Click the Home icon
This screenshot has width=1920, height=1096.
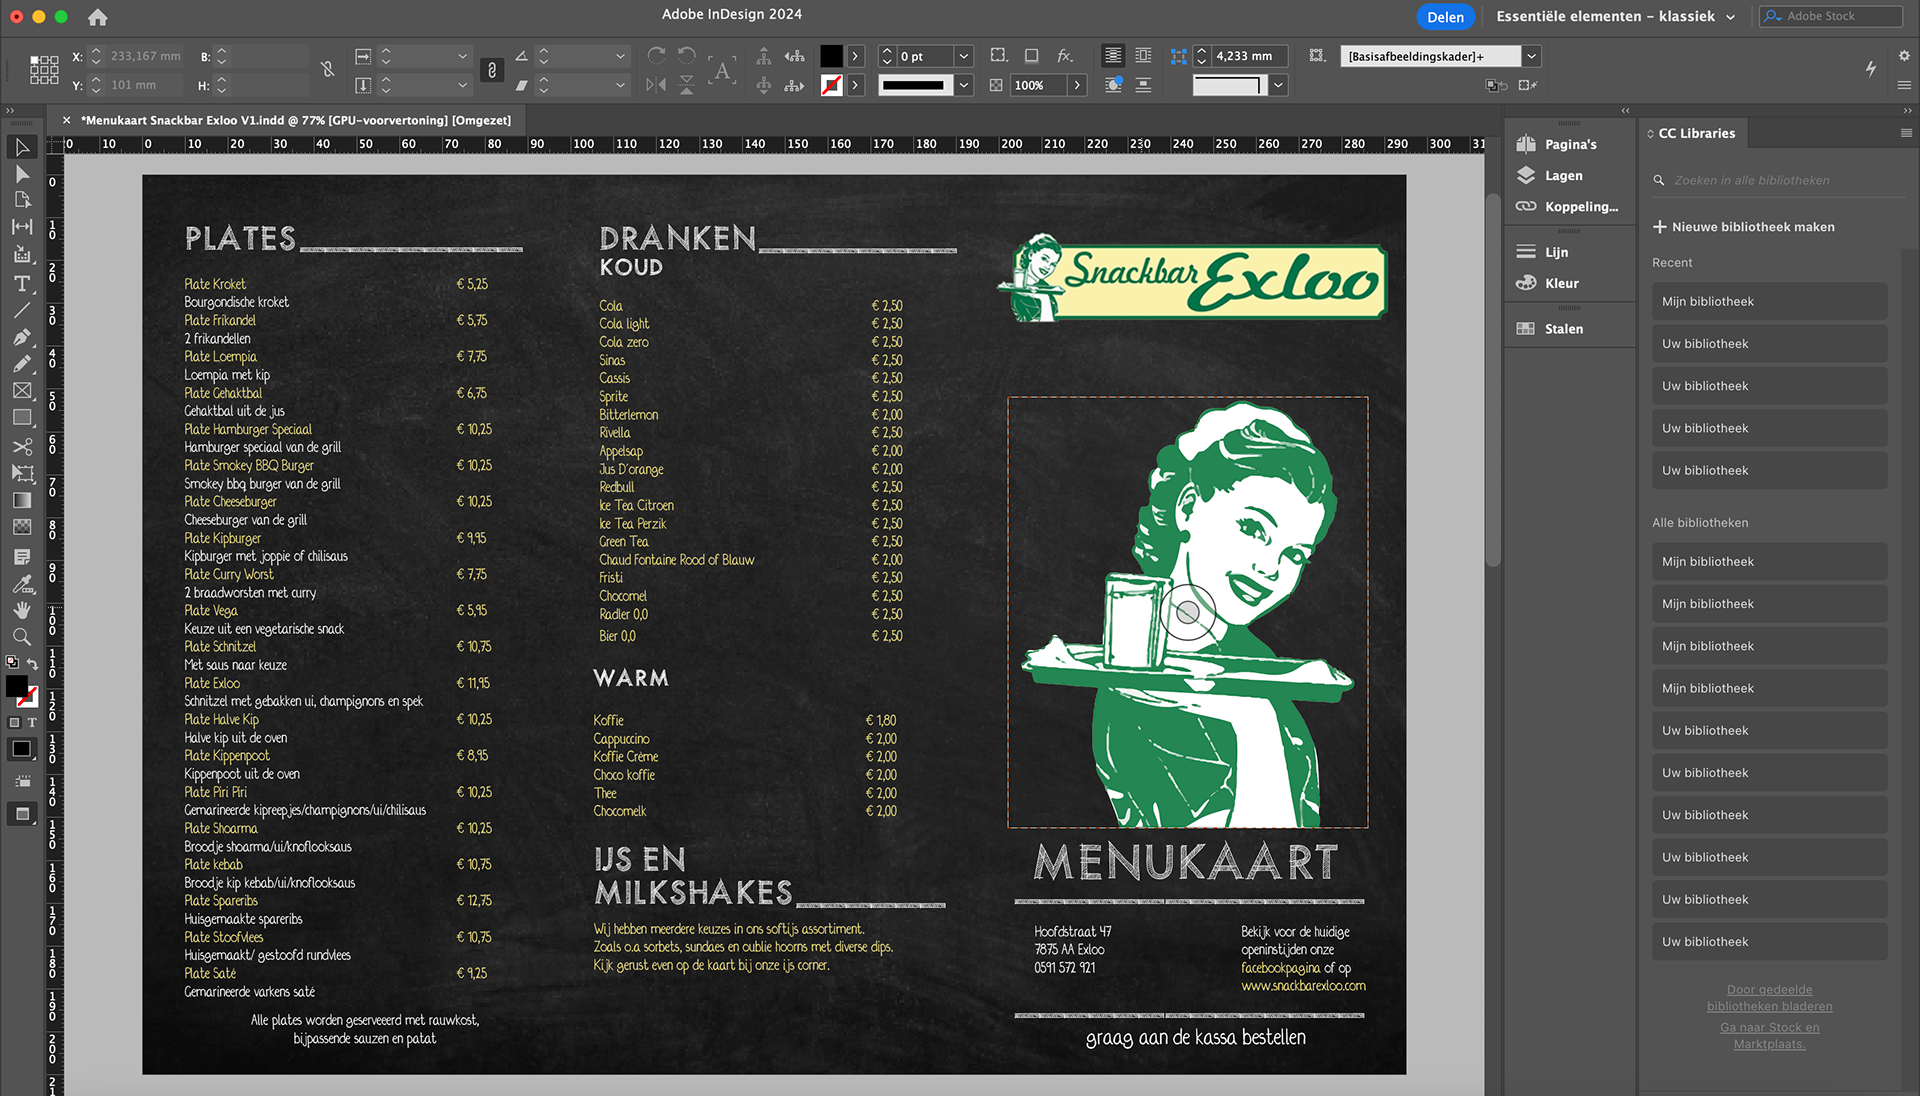(97, 17)
